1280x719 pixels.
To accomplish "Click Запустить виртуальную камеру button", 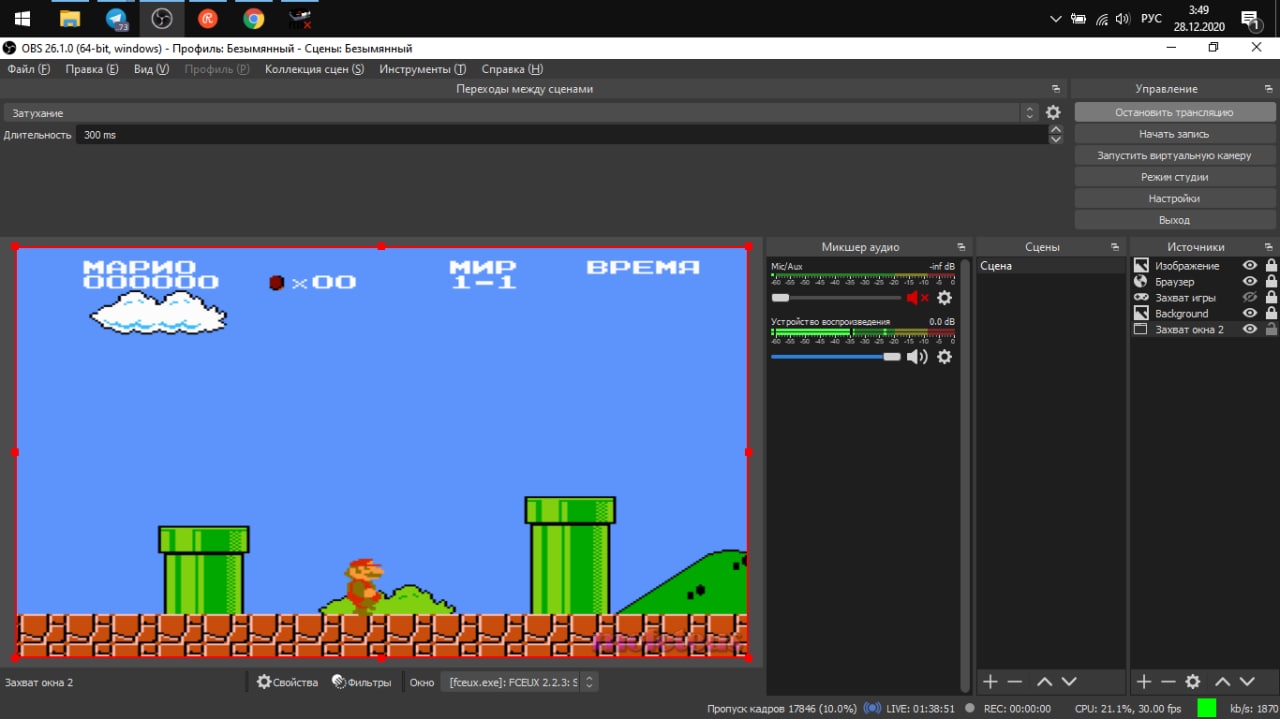I will pyautogui.click(x=1174, y=156).
